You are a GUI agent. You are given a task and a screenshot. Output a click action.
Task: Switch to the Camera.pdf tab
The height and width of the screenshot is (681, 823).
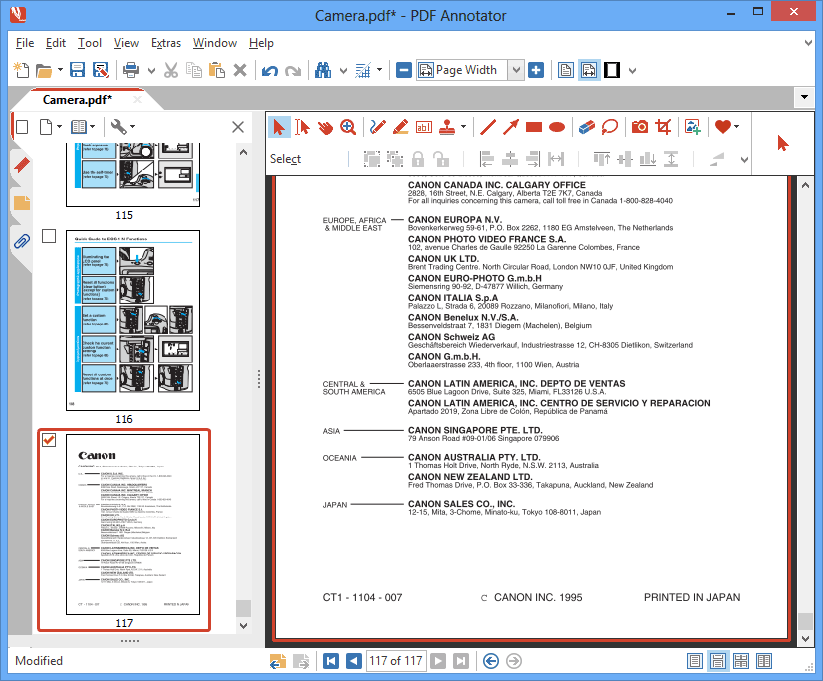click(x=77, y=100)
